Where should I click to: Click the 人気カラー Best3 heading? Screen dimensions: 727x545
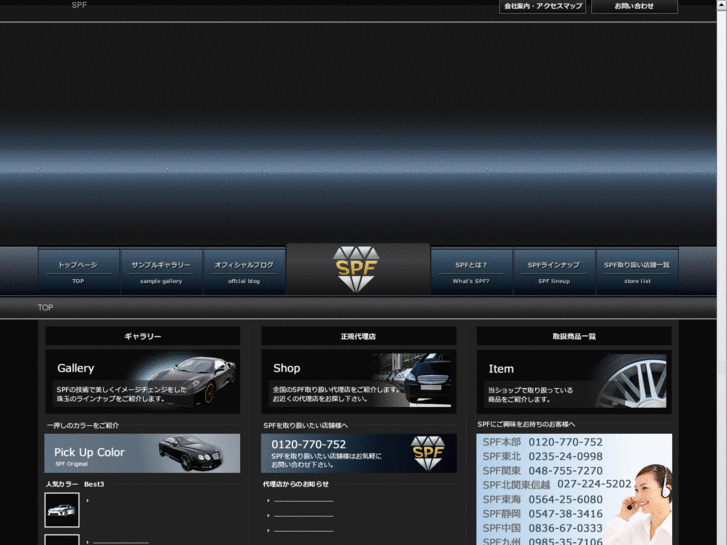point(75,484)
